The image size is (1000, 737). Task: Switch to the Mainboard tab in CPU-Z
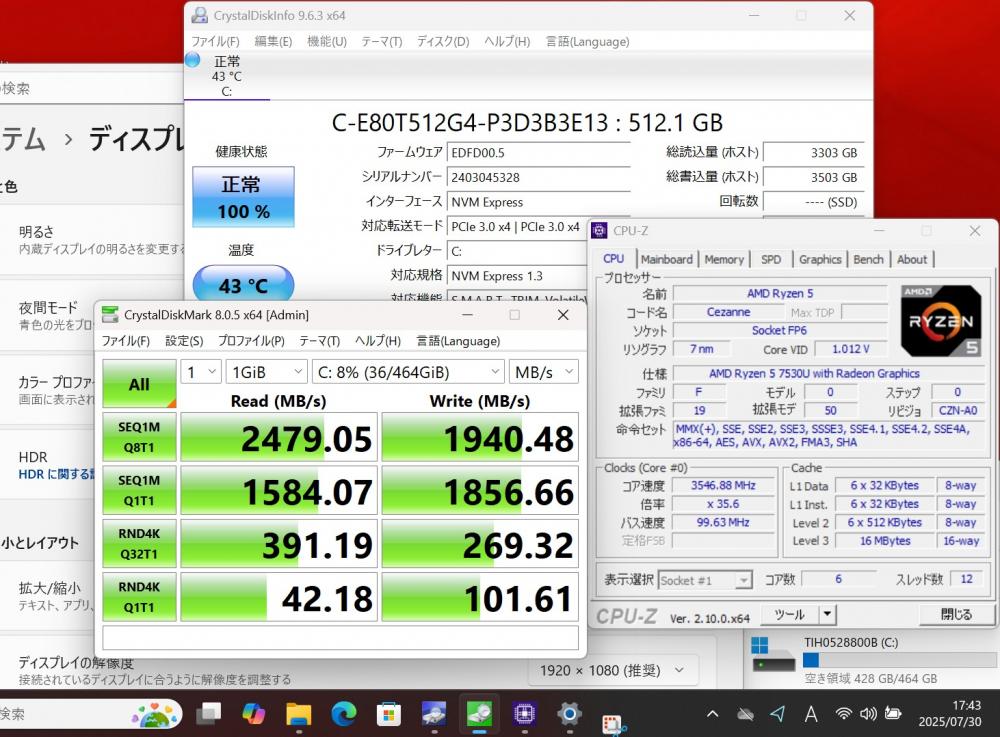coord(666,259)
